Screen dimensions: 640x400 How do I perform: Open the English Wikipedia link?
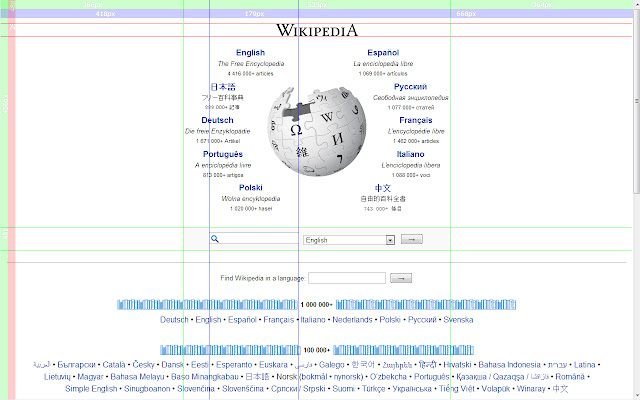[x=250, y=53]
